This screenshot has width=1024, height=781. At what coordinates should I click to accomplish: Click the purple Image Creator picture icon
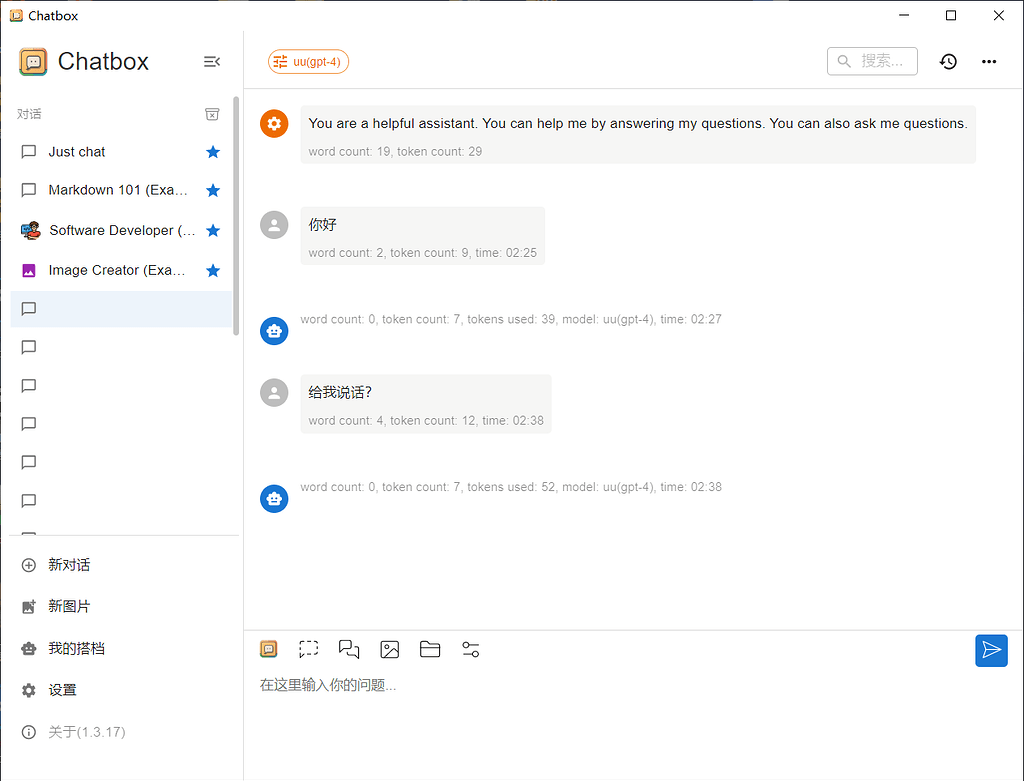coord(29,270)
